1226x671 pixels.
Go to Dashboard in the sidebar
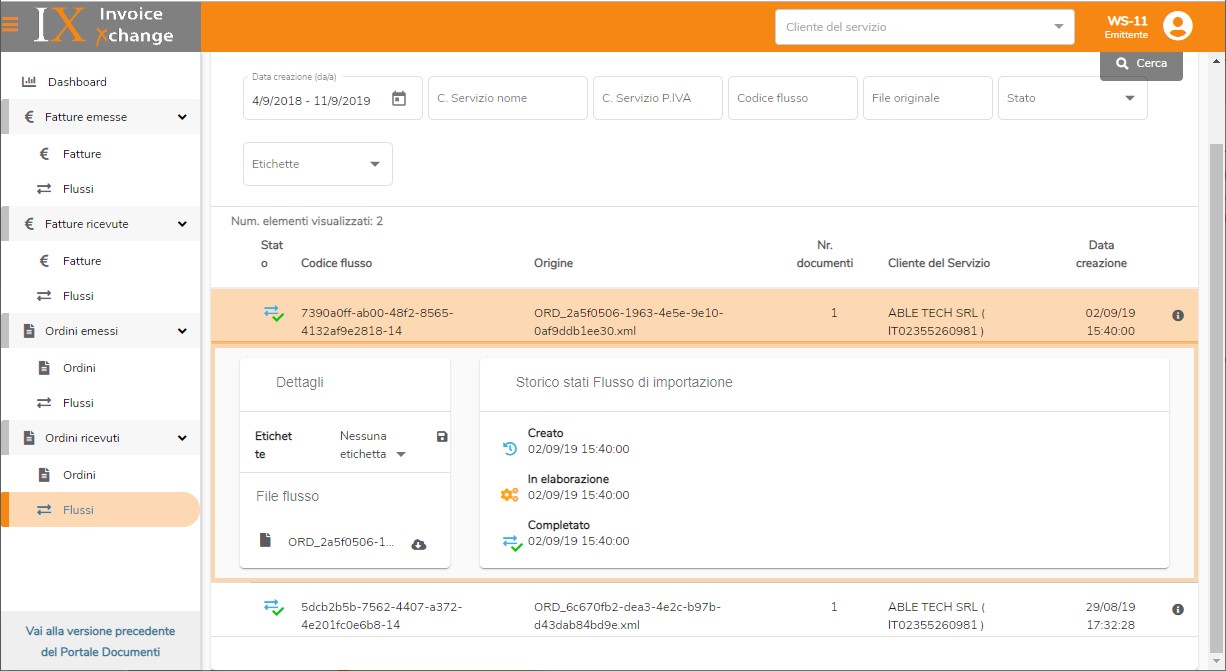(x=77, y=82)
